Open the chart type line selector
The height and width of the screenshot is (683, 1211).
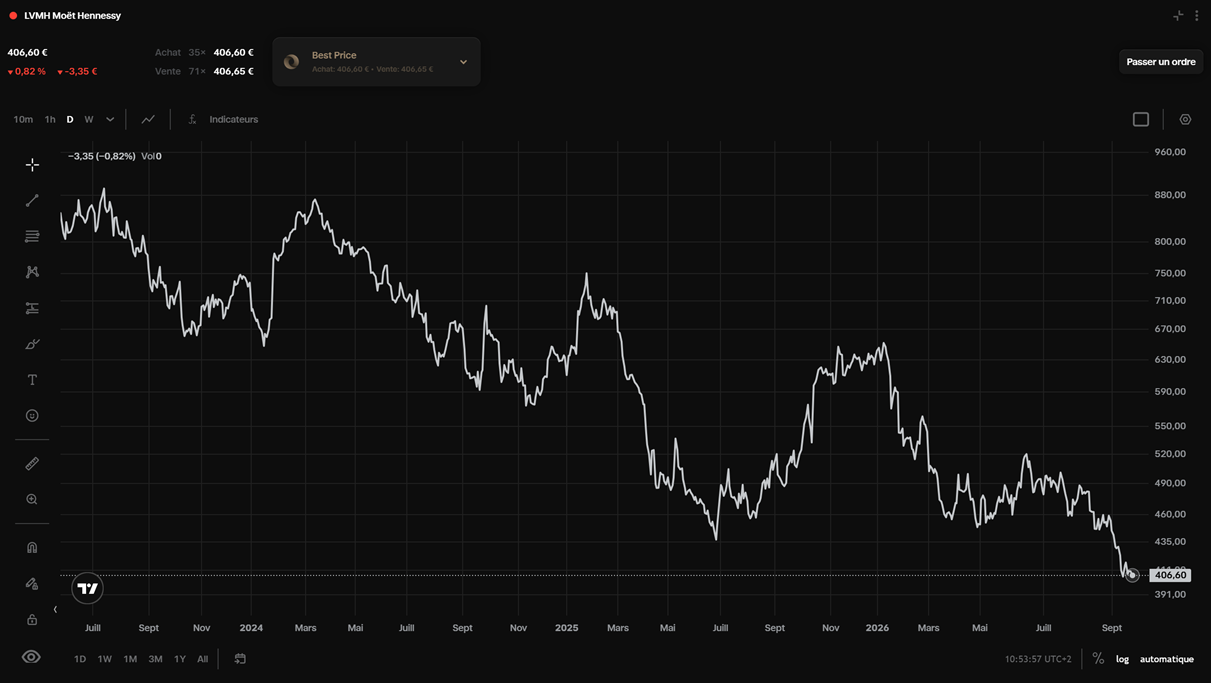coord(148,119)
